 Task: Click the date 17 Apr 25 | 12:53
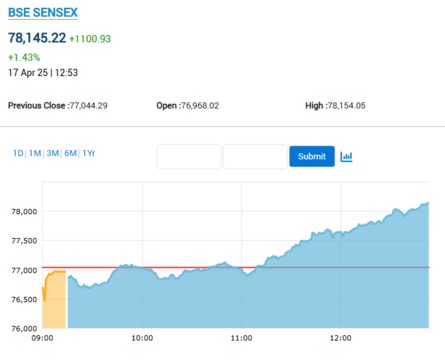43,73
